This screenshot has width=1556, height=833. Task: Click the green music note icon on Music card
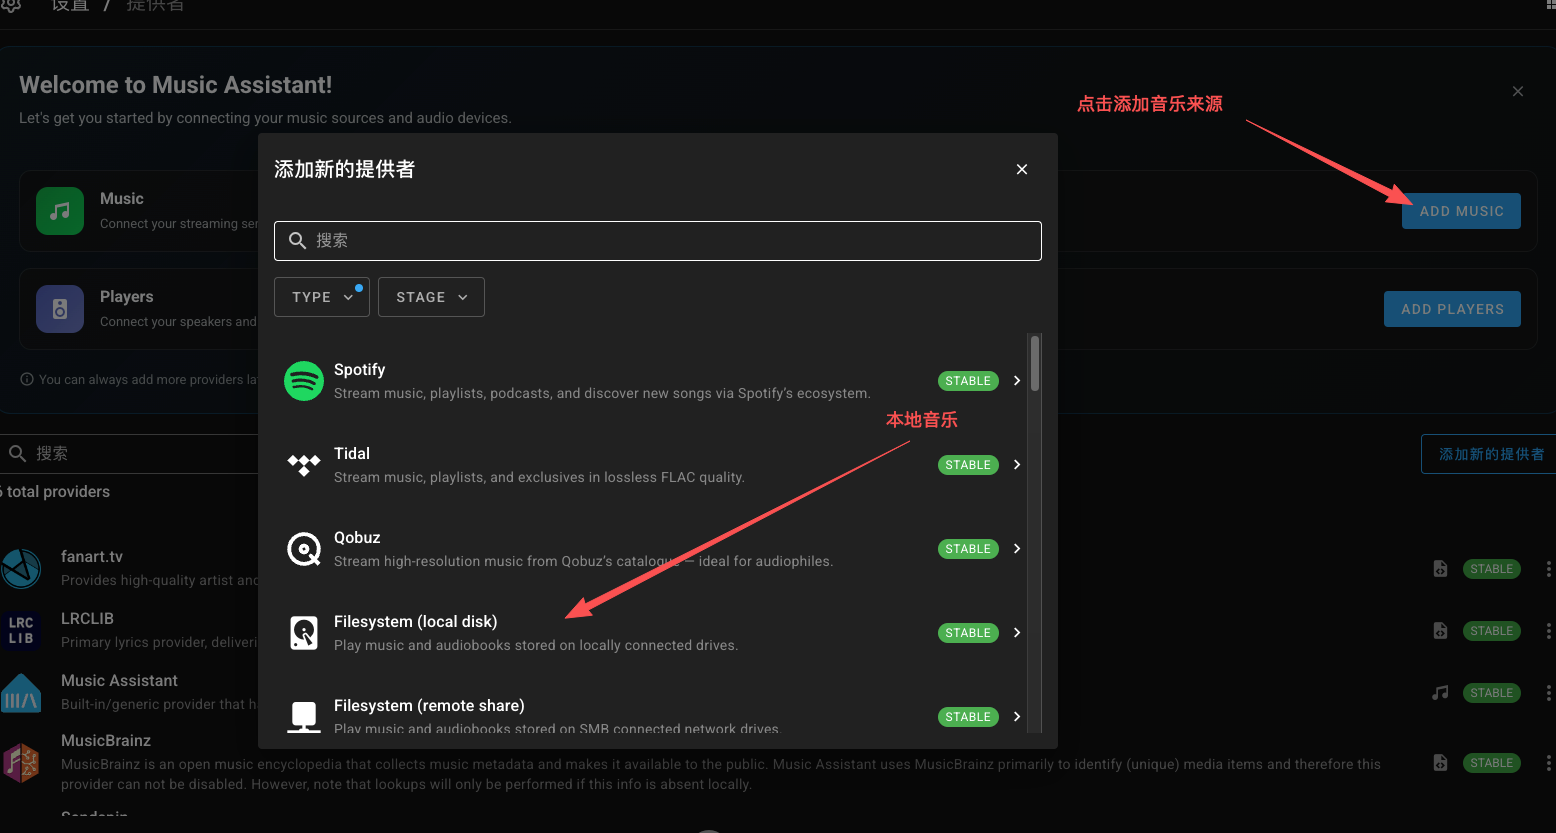pos(59,211)
